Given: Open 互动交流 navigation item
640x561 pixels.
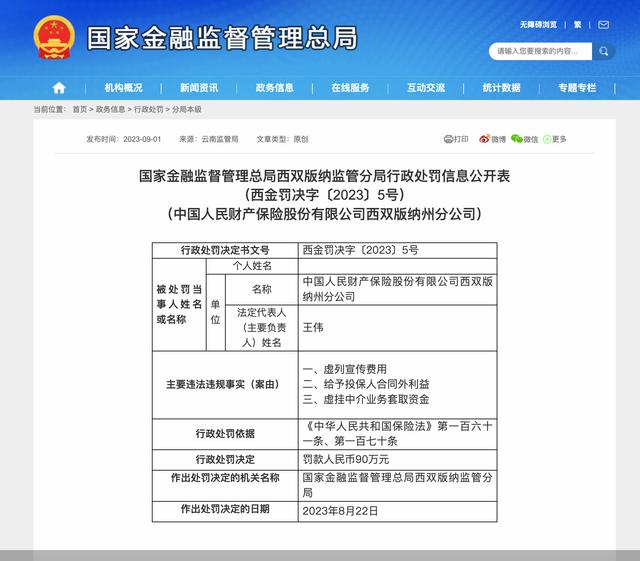Looking at the screenshot, I should point(426,88).
